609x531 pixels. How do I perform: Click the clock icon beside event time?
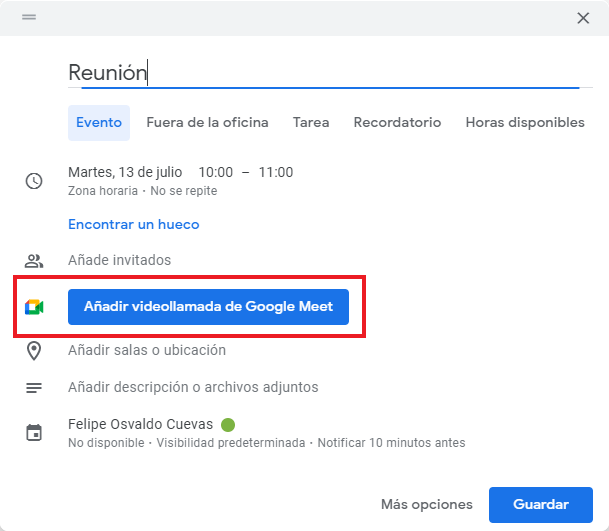(x=34, y=181)
